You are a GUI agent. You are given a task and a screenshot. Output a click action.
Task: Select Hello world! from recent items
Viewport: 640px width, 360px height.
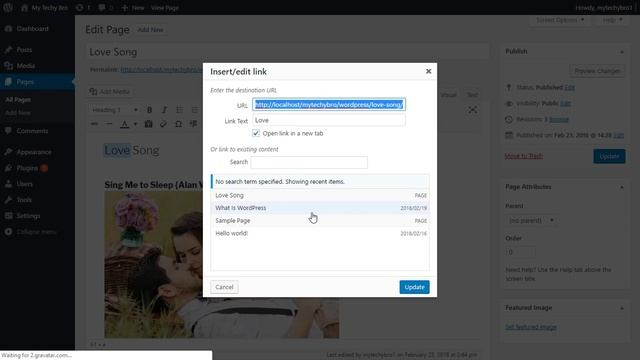320,233
